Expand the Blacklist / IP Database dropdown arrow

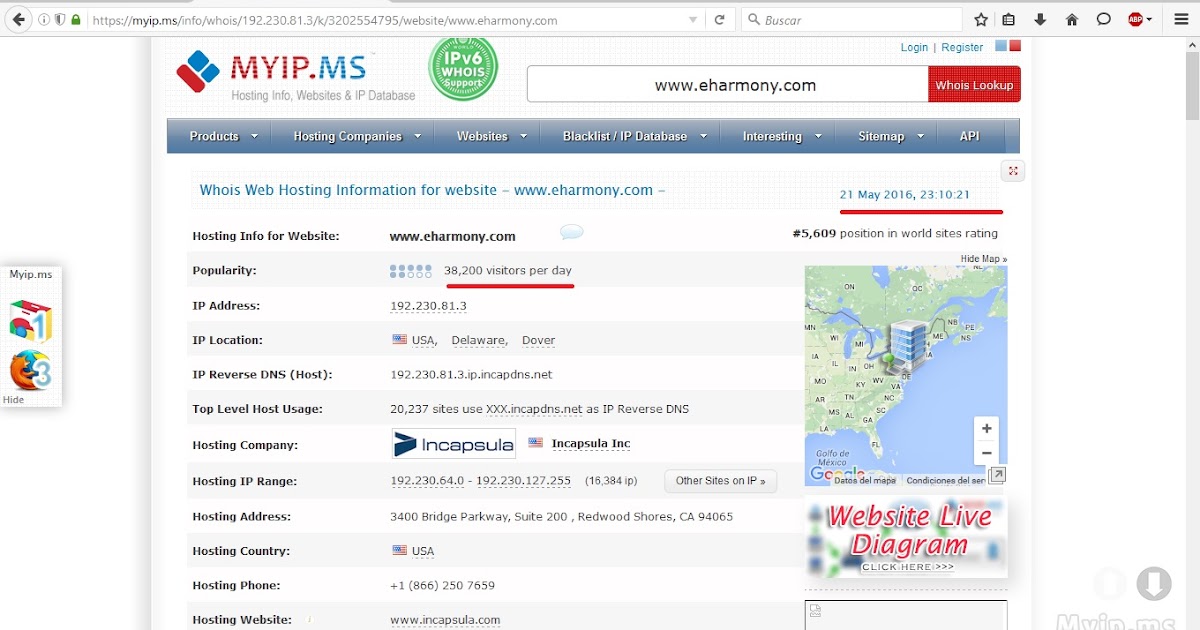[703, 136]
